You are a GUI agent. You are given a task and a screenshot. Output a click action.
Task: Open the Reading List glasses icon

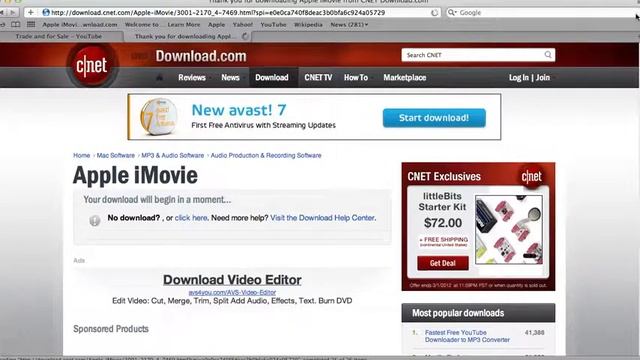(2, 24)
